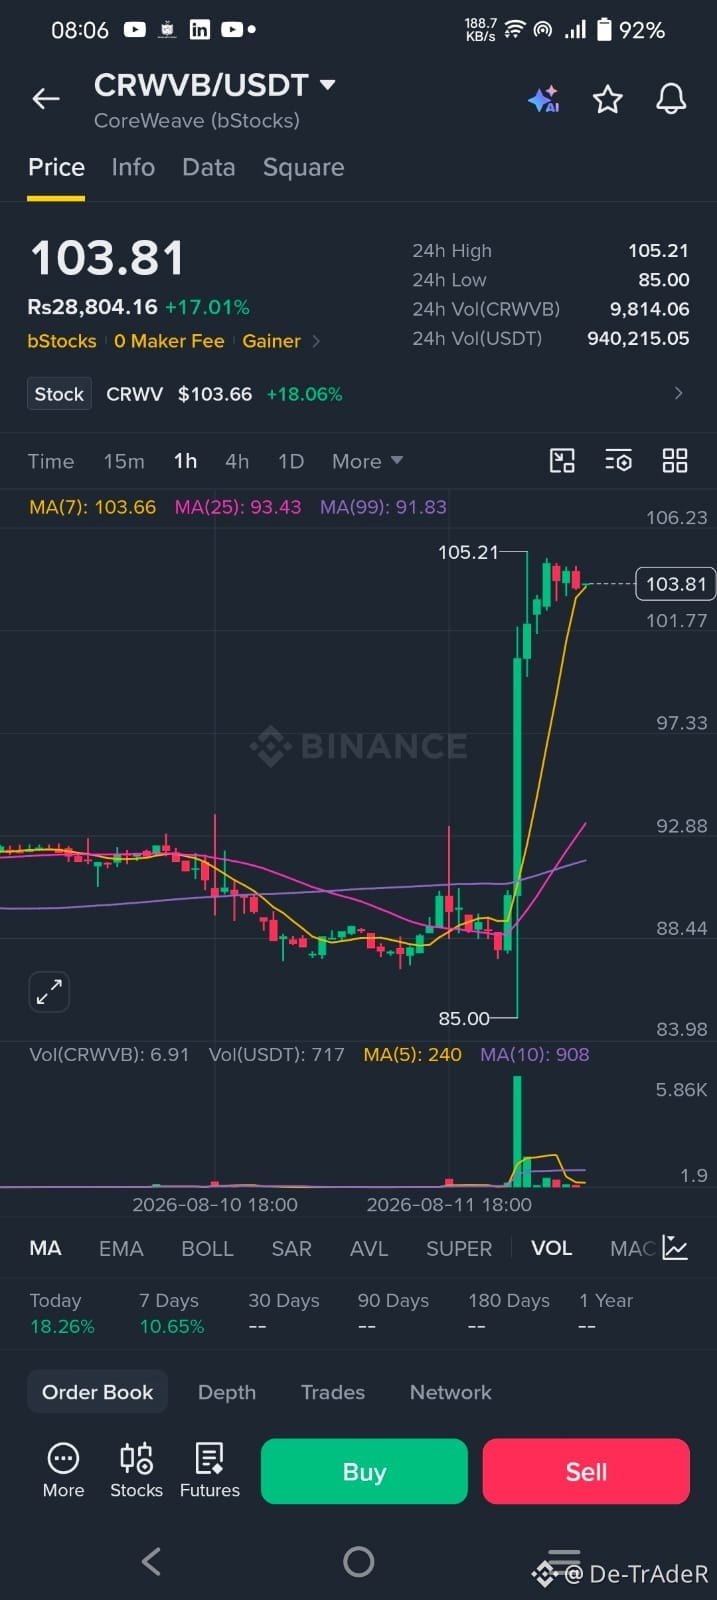The image size is (717, 1600).
Task: Select the Price tab
Action: tap(56, 167)
